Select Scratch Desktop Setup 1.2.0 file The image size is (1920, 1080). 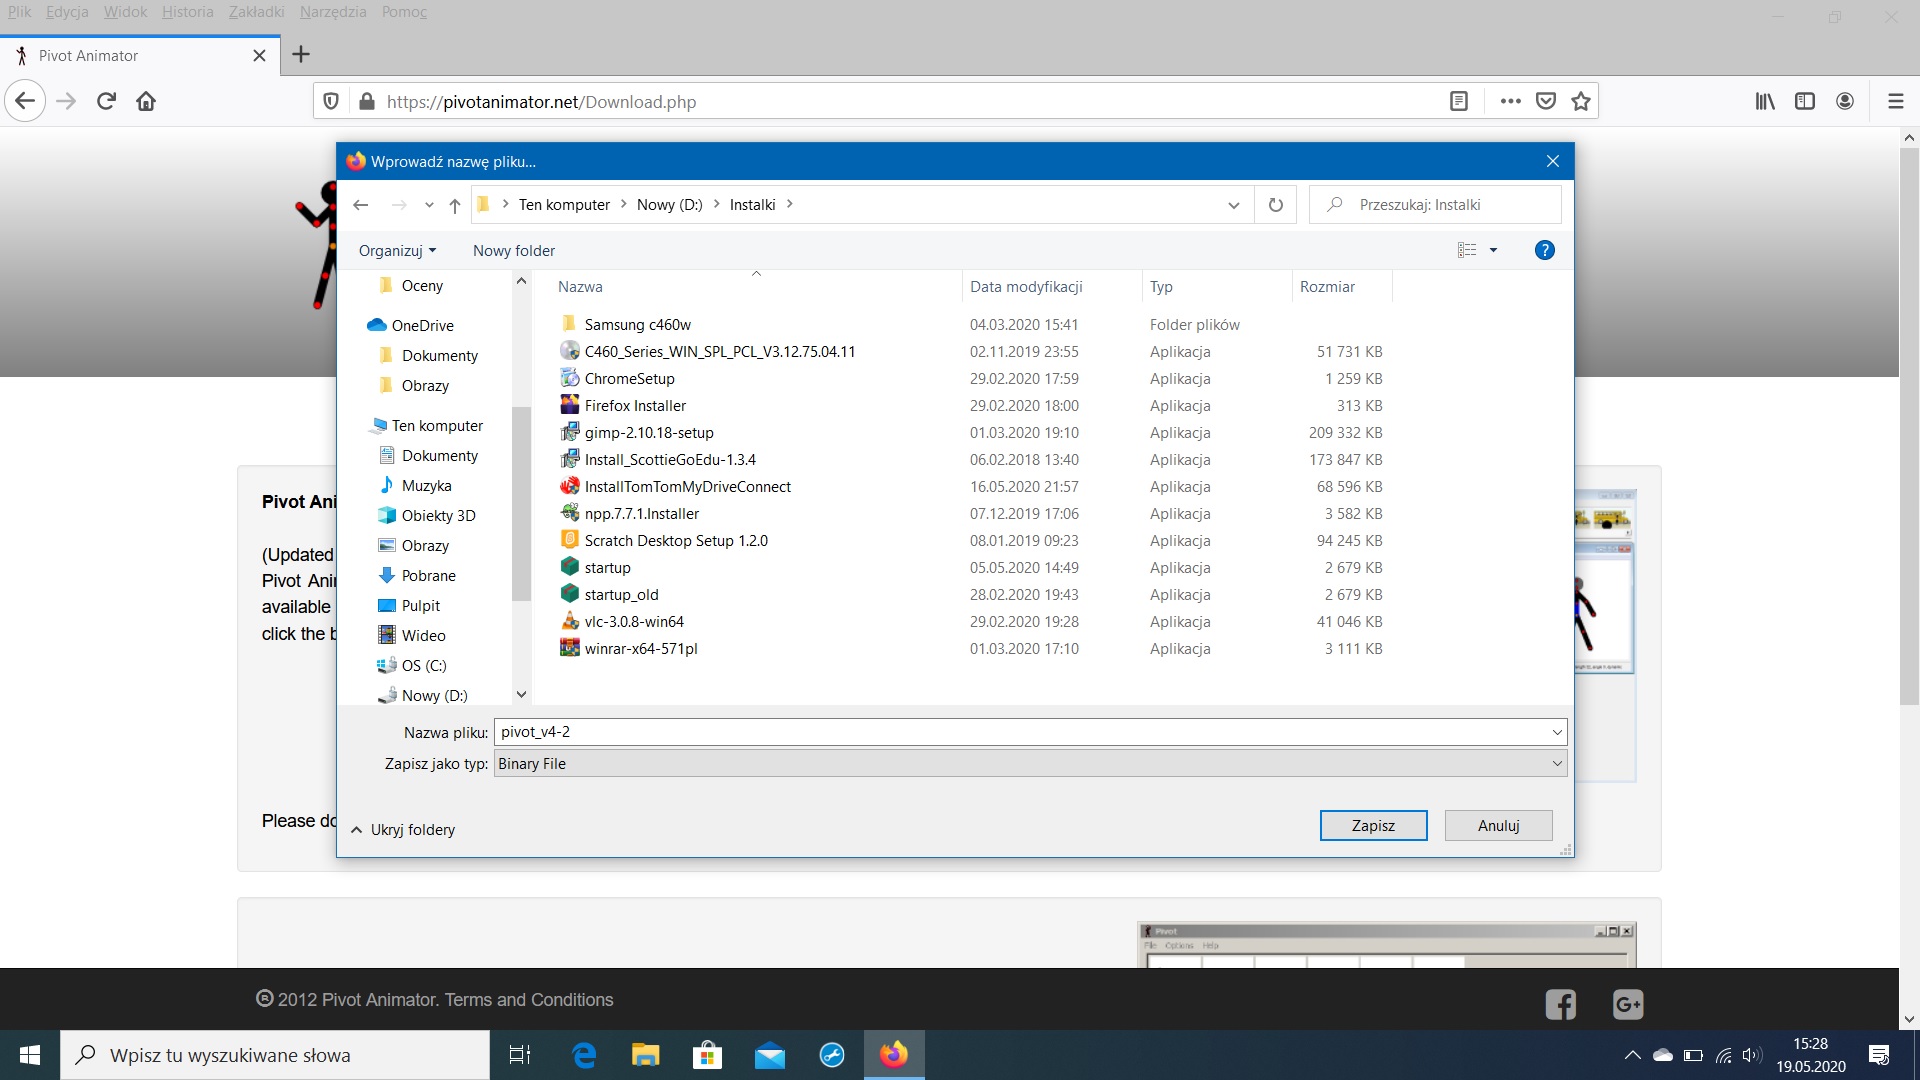[x=676, y=541]
